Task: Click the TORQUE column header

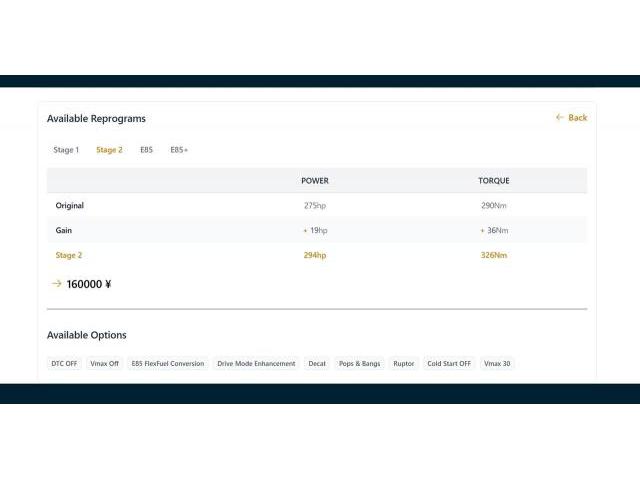Action: [x=493, y=181]
